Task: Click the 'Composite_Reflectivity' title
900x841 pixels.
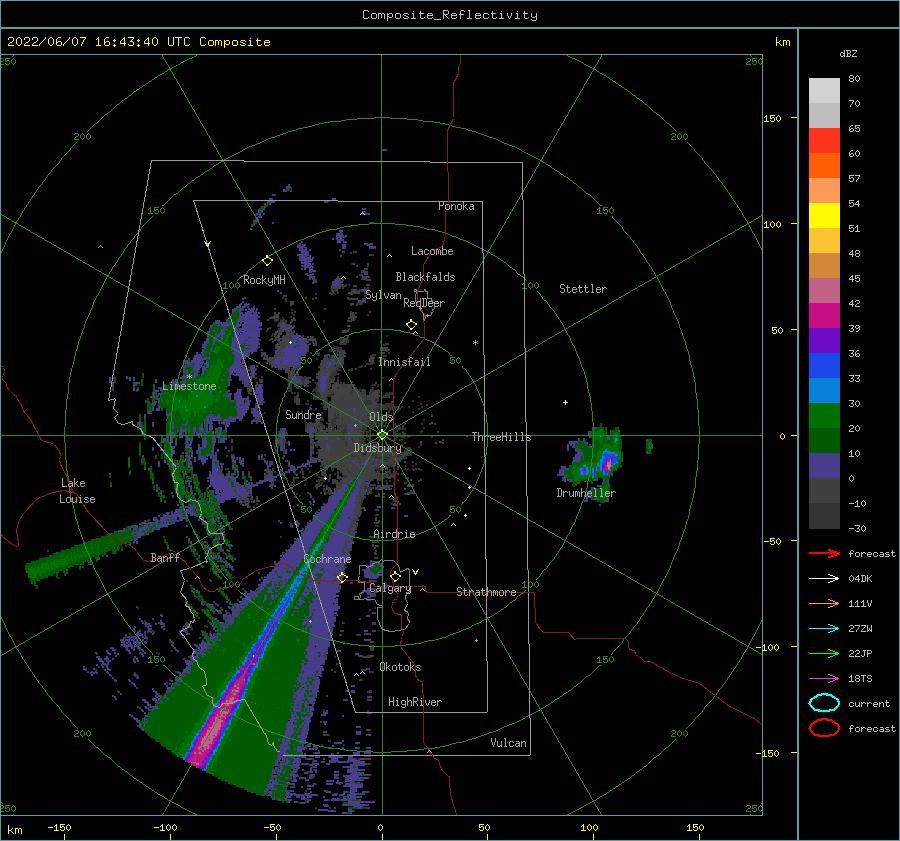Action: pos(449,15)
